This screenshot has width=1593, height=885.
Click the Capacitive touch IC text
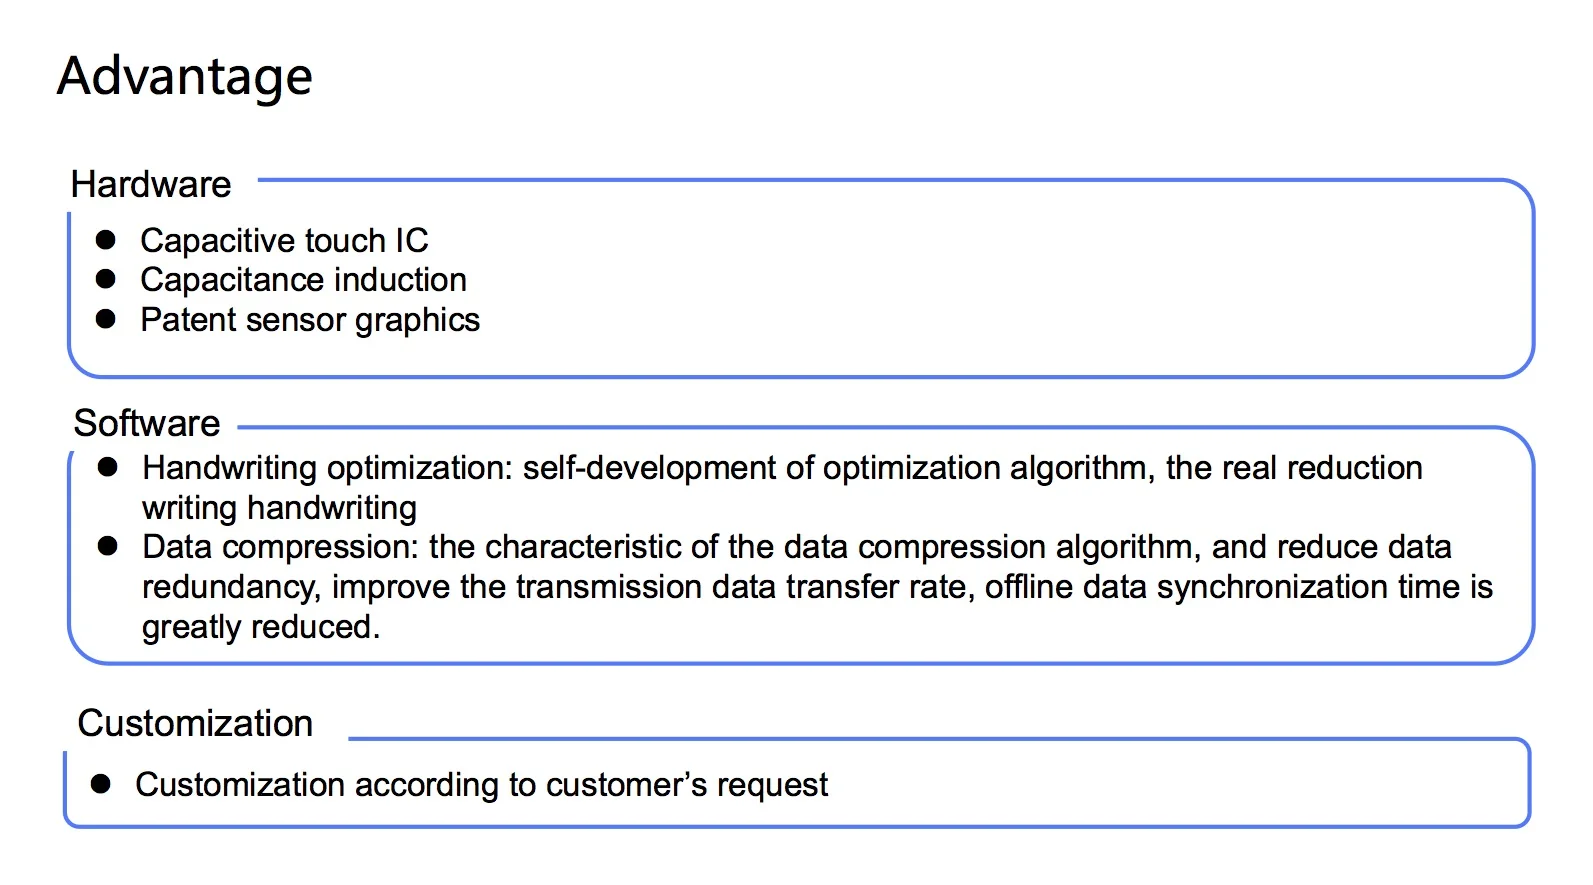284,241
